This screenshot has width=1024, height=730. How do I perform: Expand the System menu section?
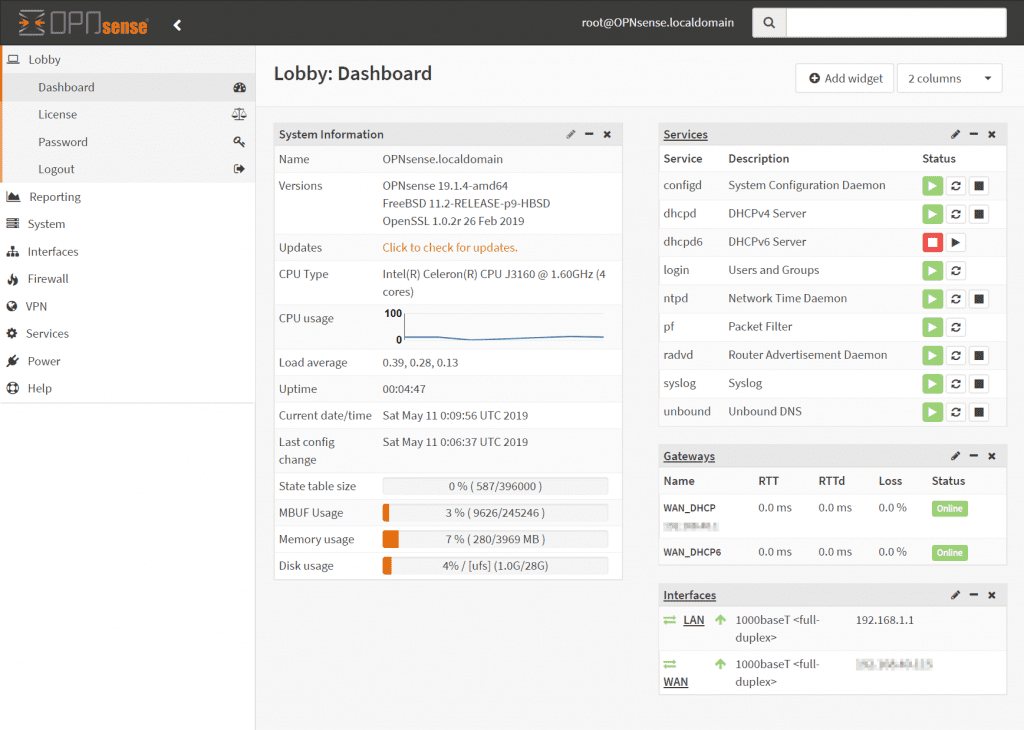click(128, 224)
